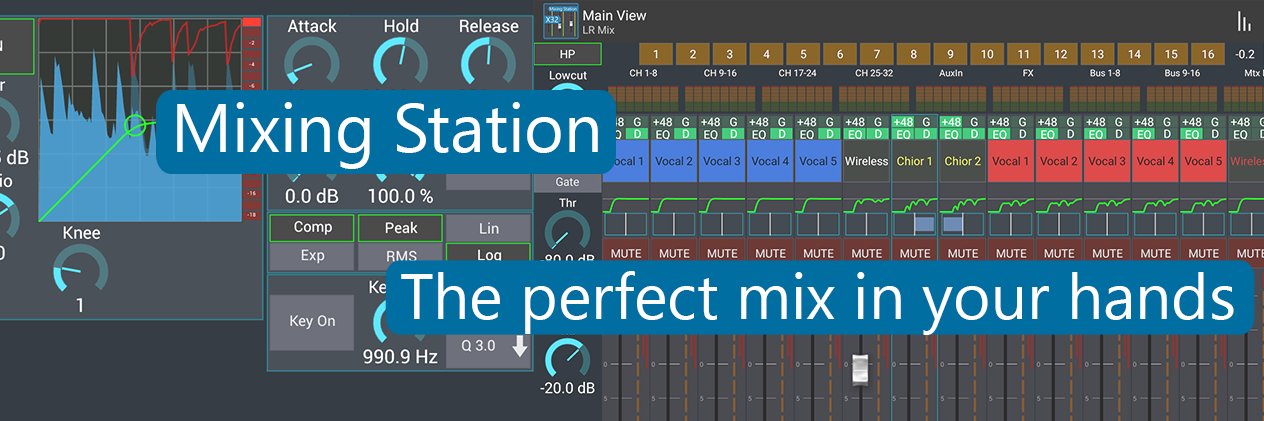The width and height of the screenshot is (1264, 421).
Task: Enable the Exp mode button
Action: 312,255
